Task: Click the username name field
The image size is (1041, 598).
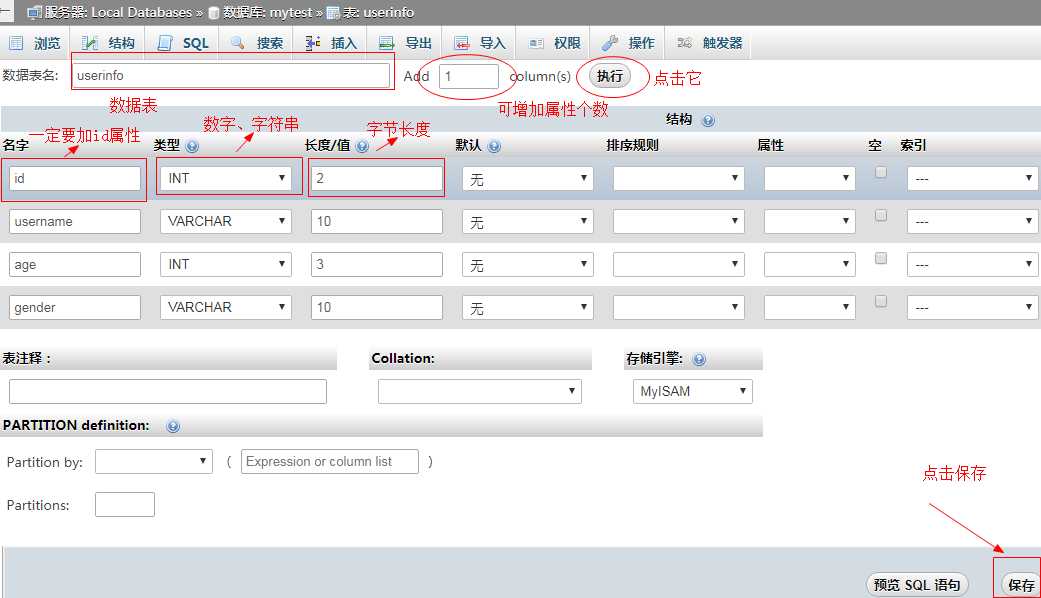Action: (74, 221)
